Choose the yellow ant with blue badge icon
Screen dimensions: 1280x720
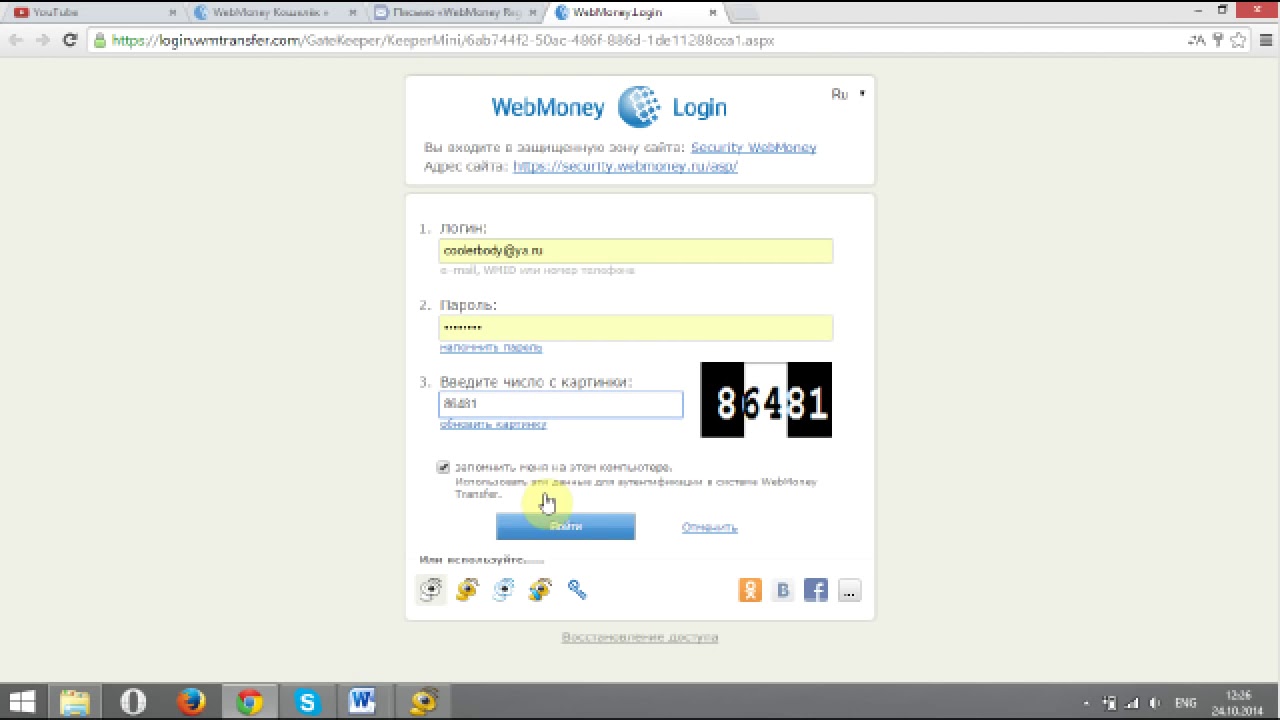click(x=540, y=590)
